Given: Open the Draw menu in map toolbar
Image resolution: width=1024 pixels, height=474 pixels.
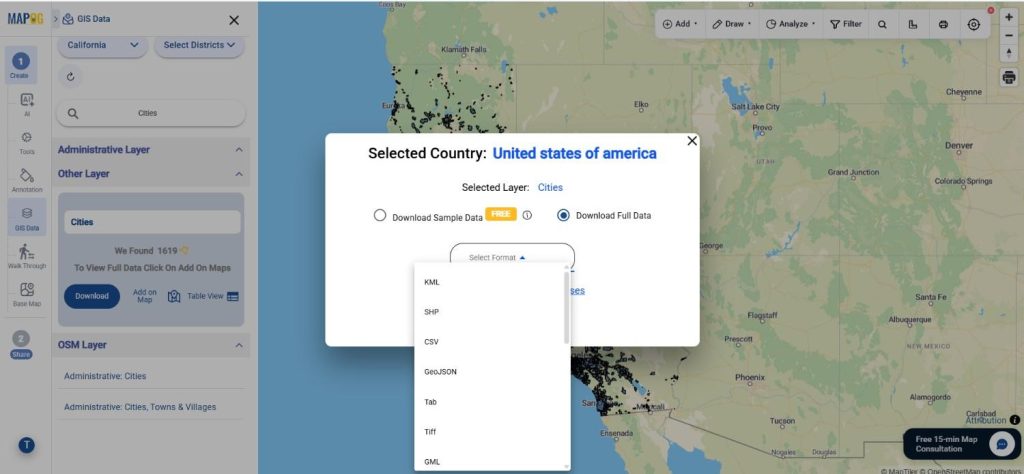Looking at the screenshot, I should point(731,24).
